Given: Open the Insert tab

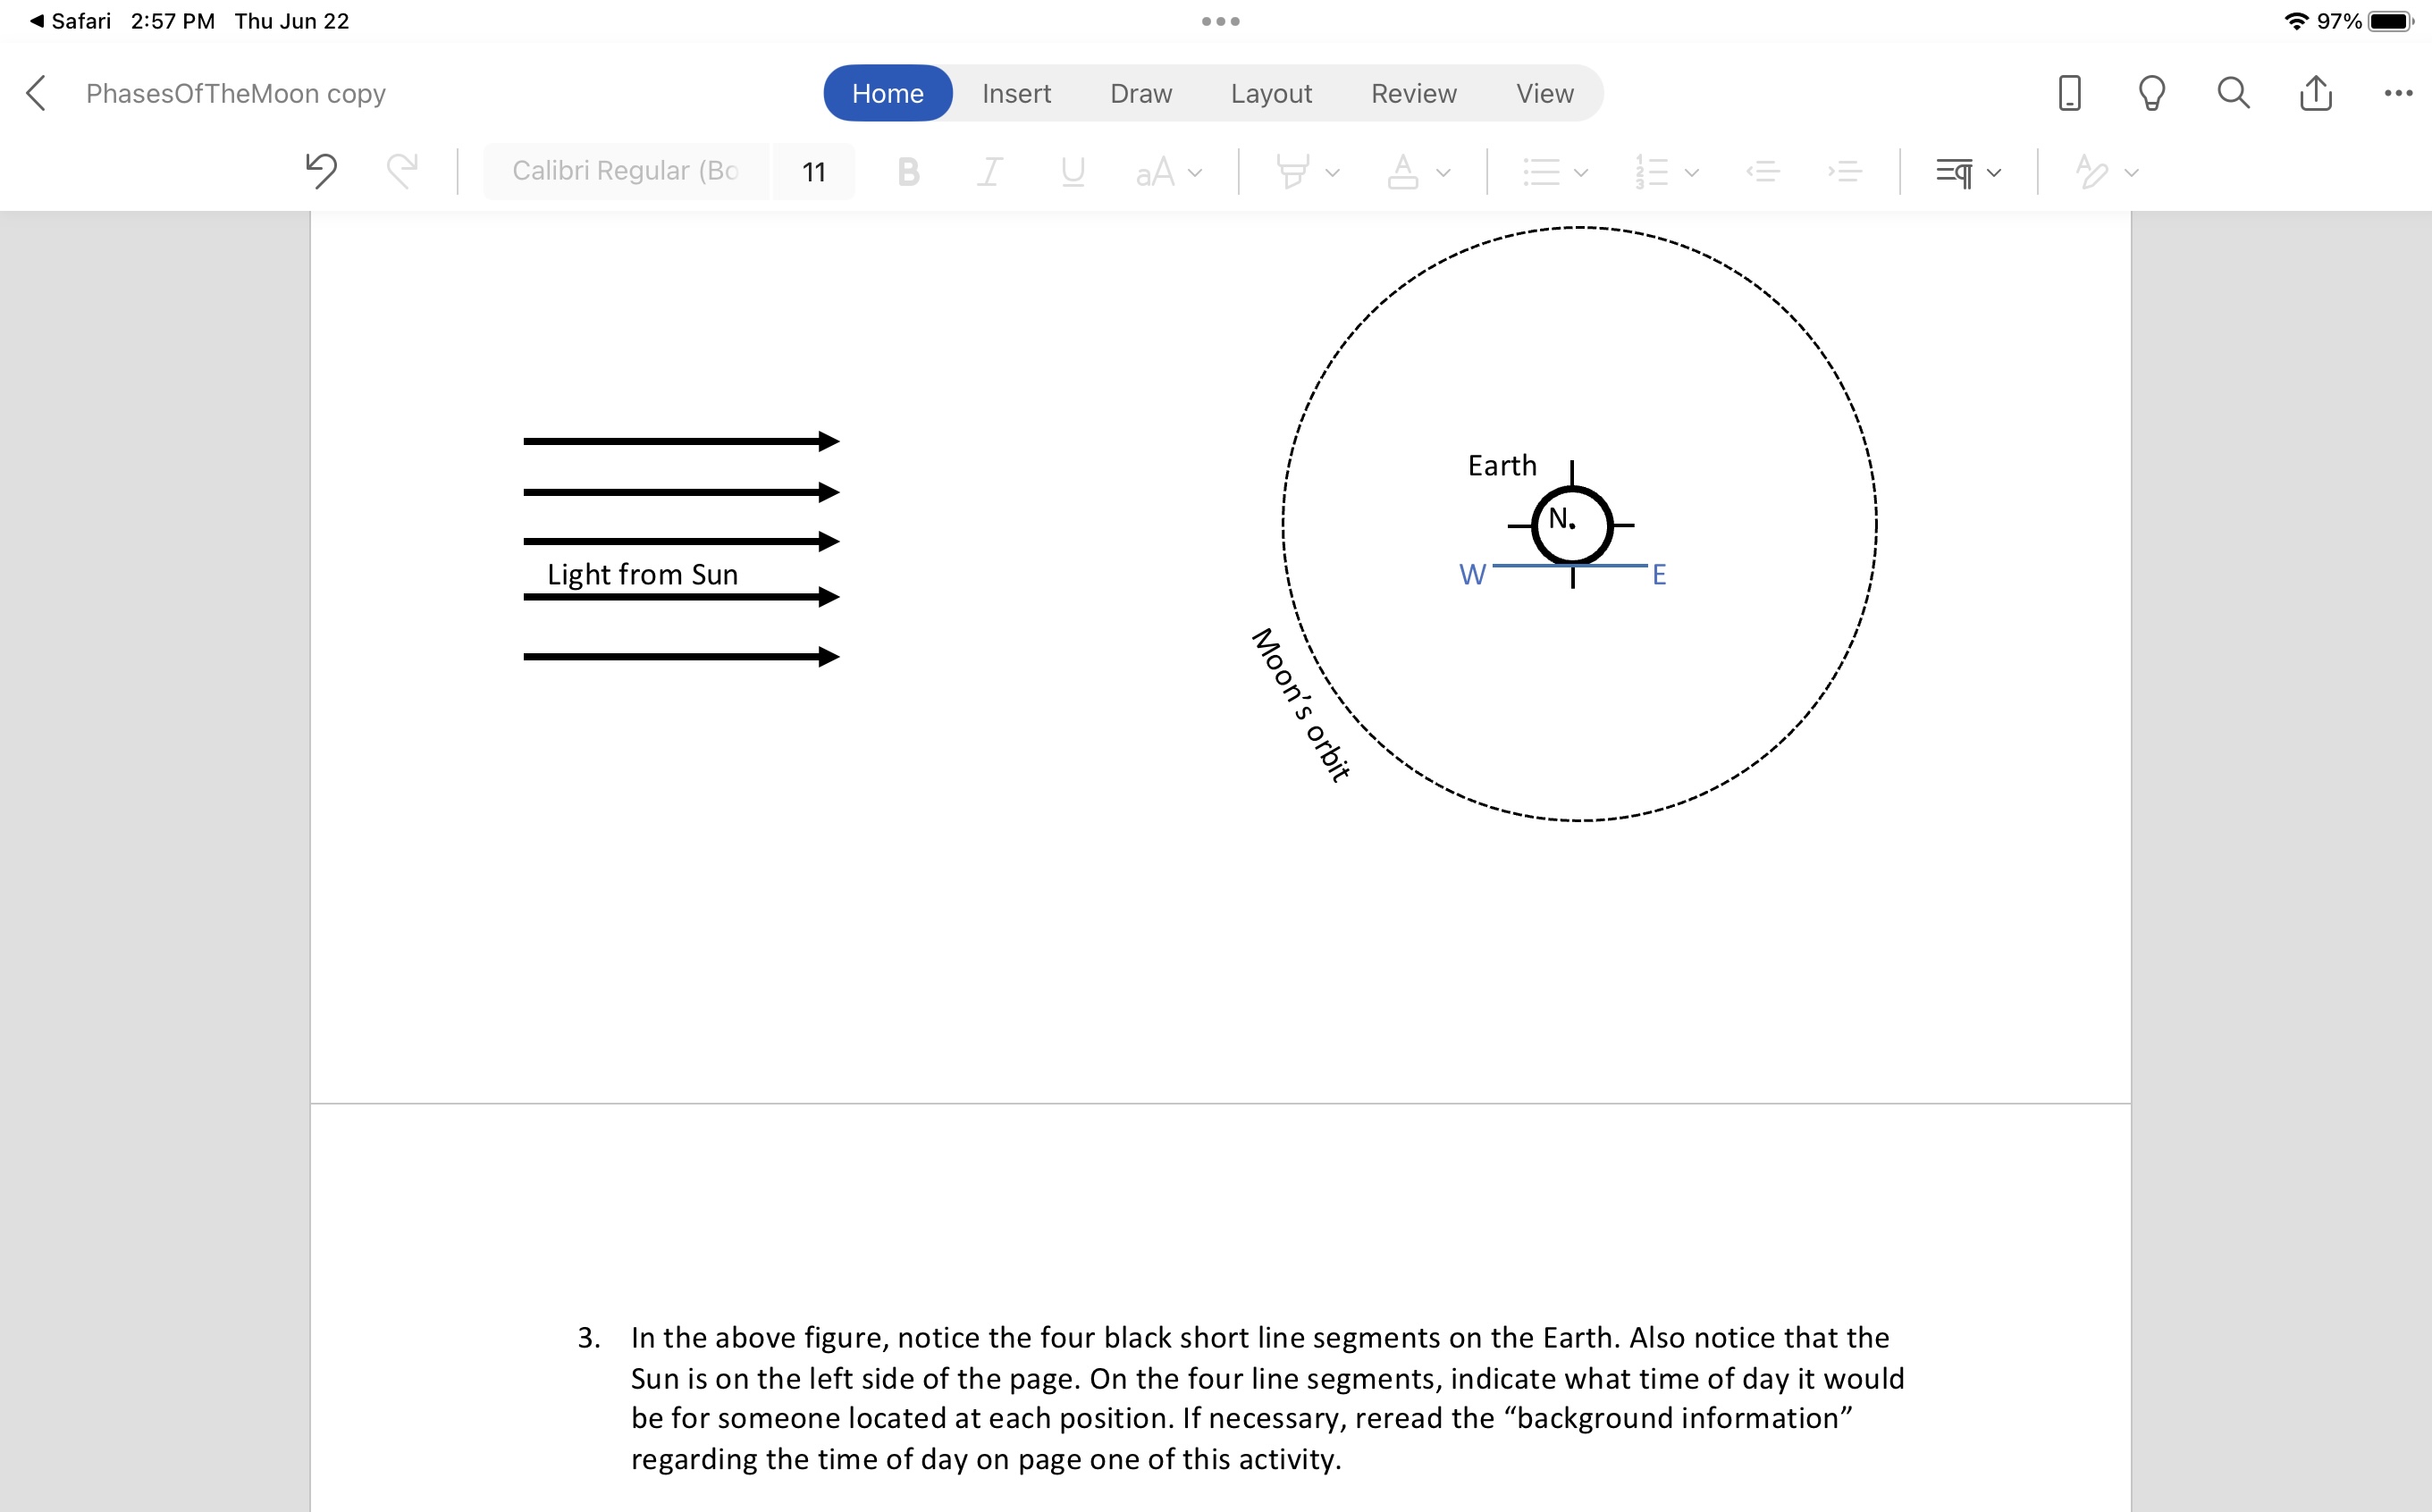Looking at the screenshot, I should pyautogui.click(x=1017, y=94).
